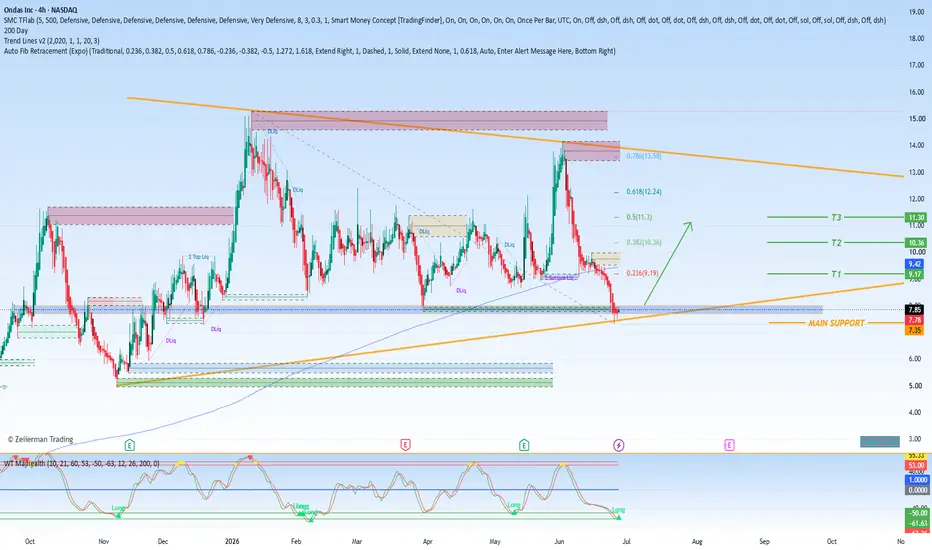Viewport: 932px width, 550px height.
Task: Click the black 7.85 last price tag
Action: point(914,310)
